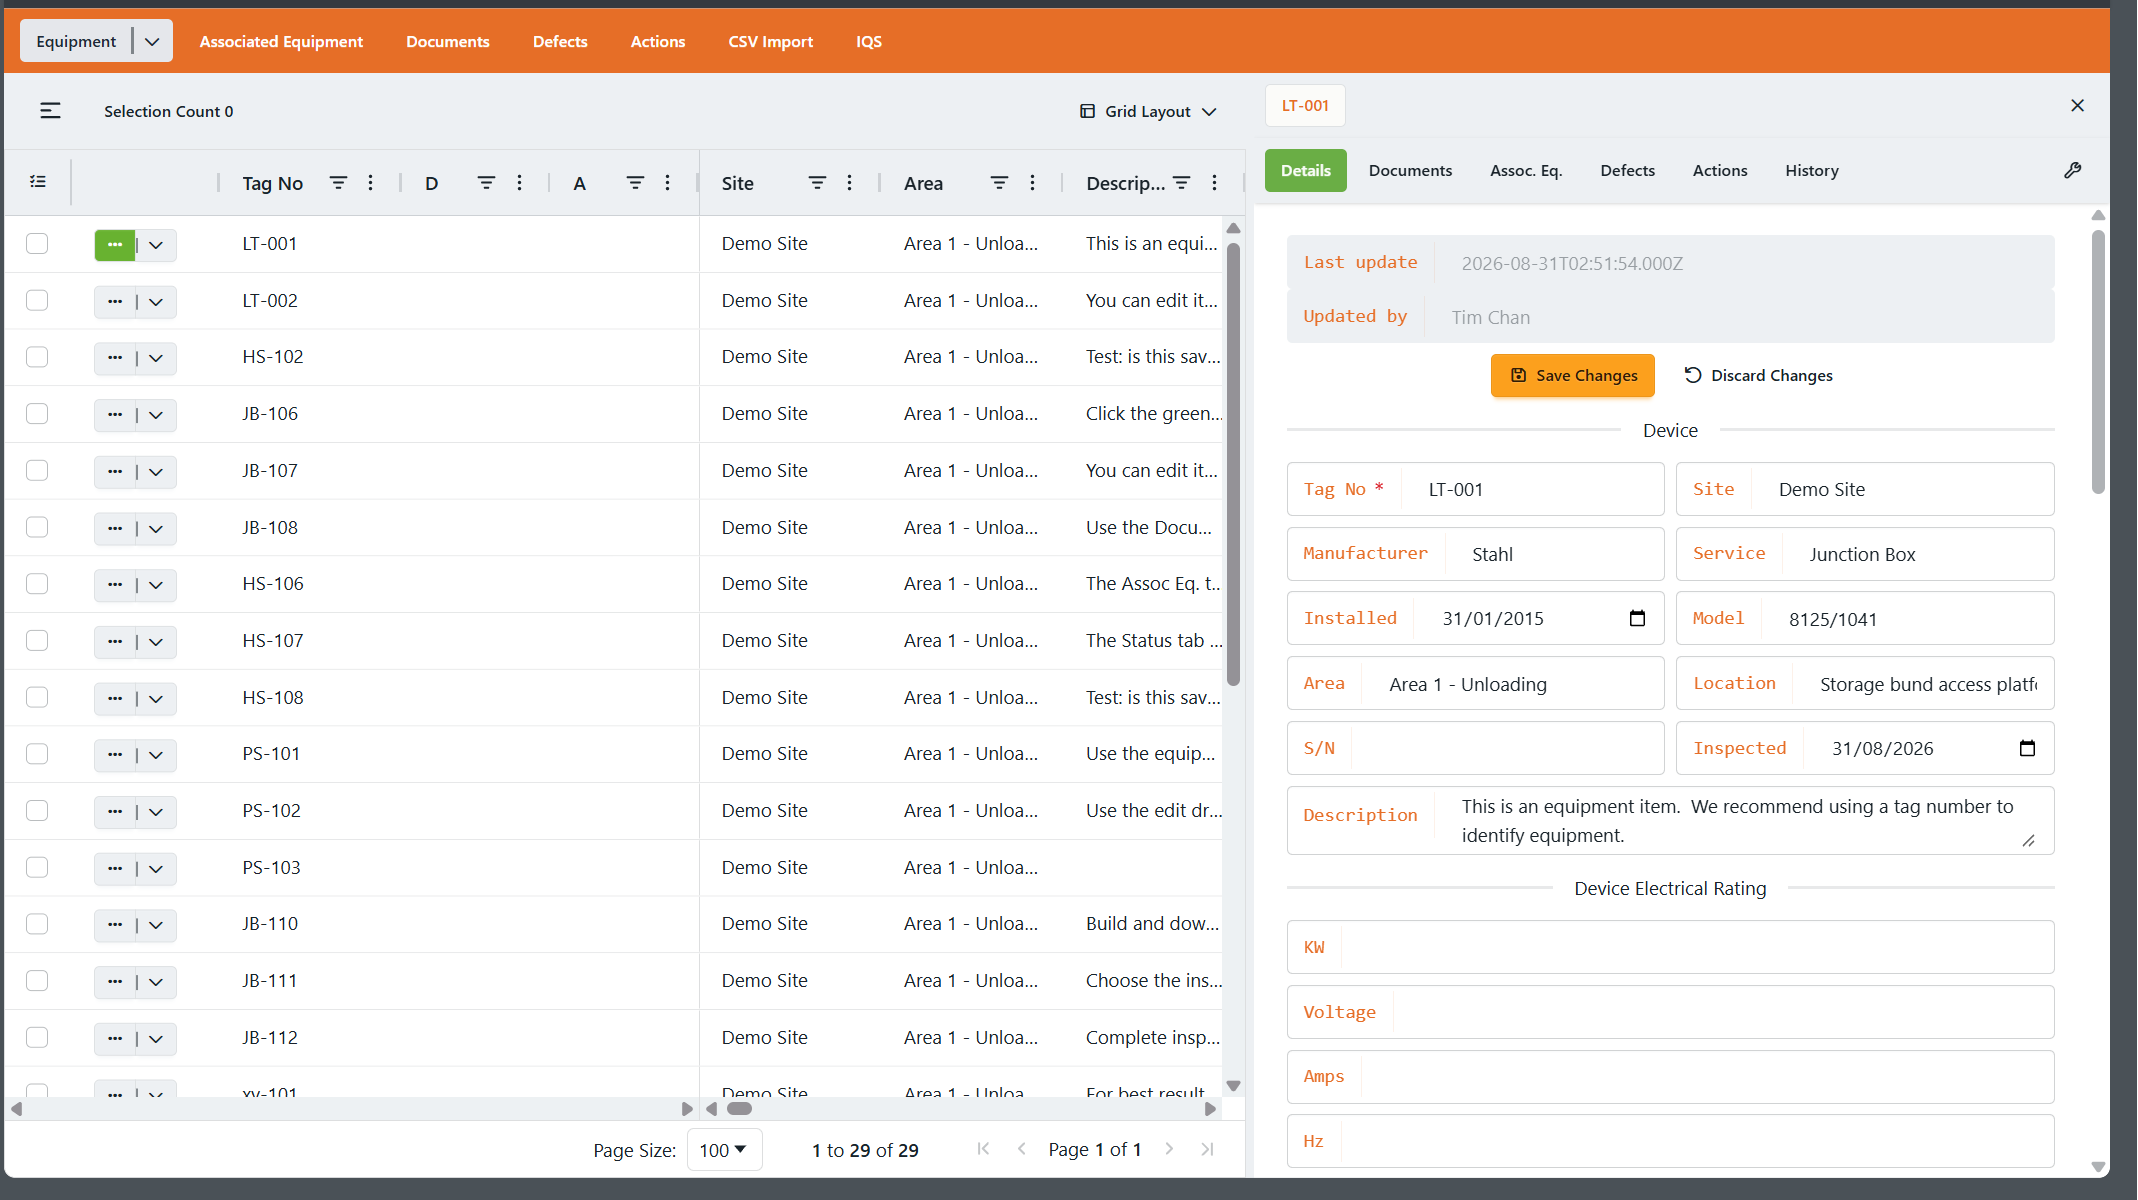The width and height of the screenshot is (2138, 1200).
Task: Open the Grid Layout dropdown
Action: [1148, 111]
